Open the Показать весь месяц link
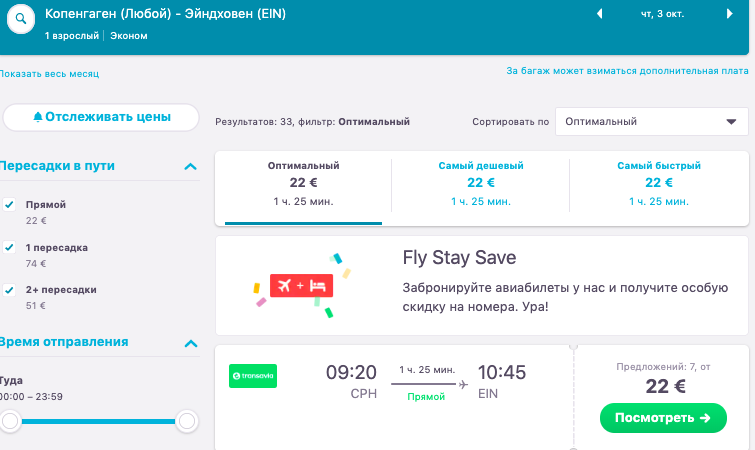755x450 pixels. pos(49,73)
